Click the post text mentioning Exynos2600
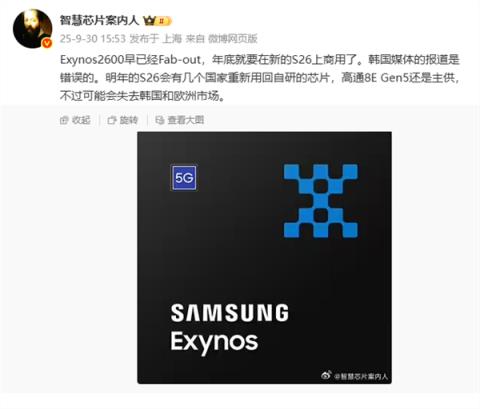This screenshot has height=409, width=480. pos(260,78)
